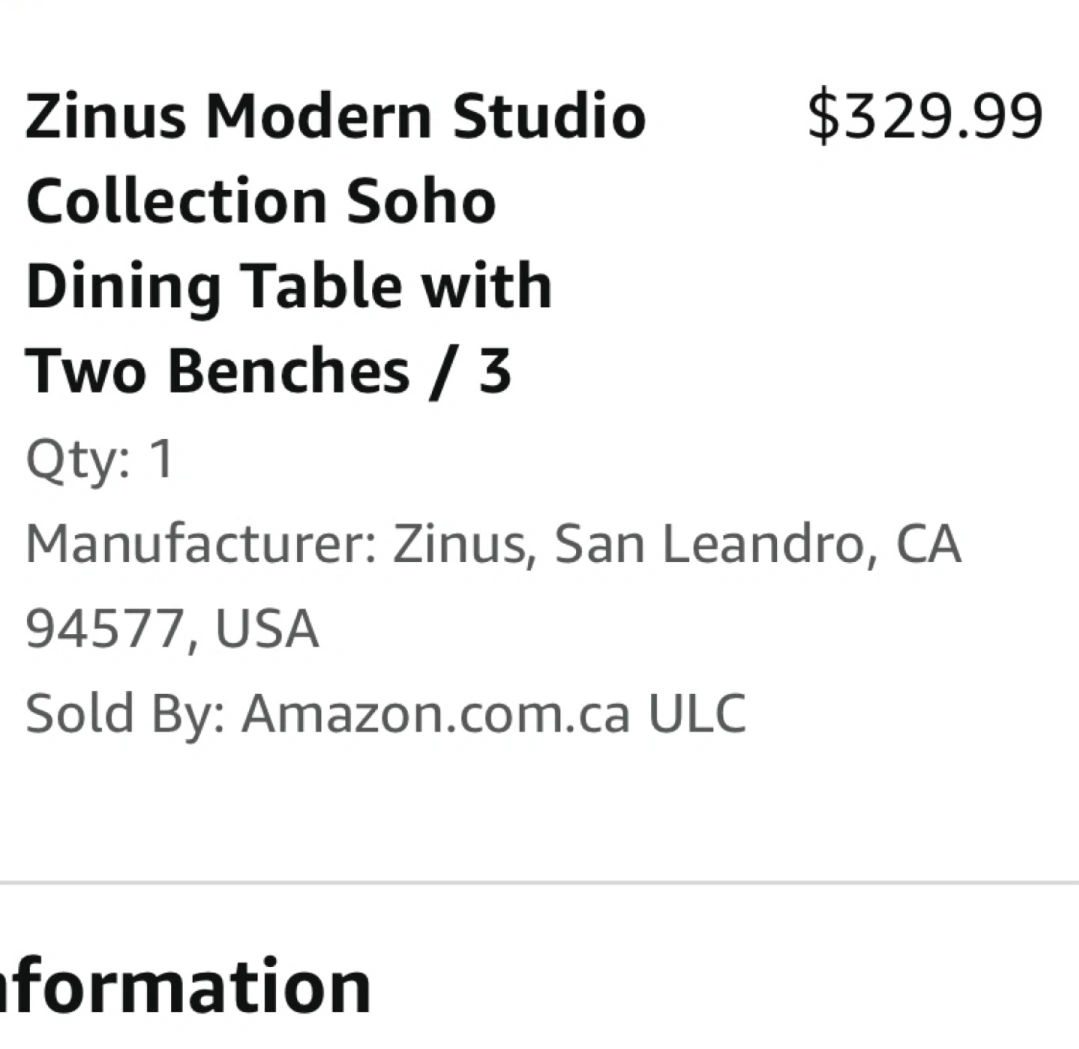The width and height of the screenshot is (1079, 1049).
Task: Click the word "Studio" in the title
Action: (549, 116)
